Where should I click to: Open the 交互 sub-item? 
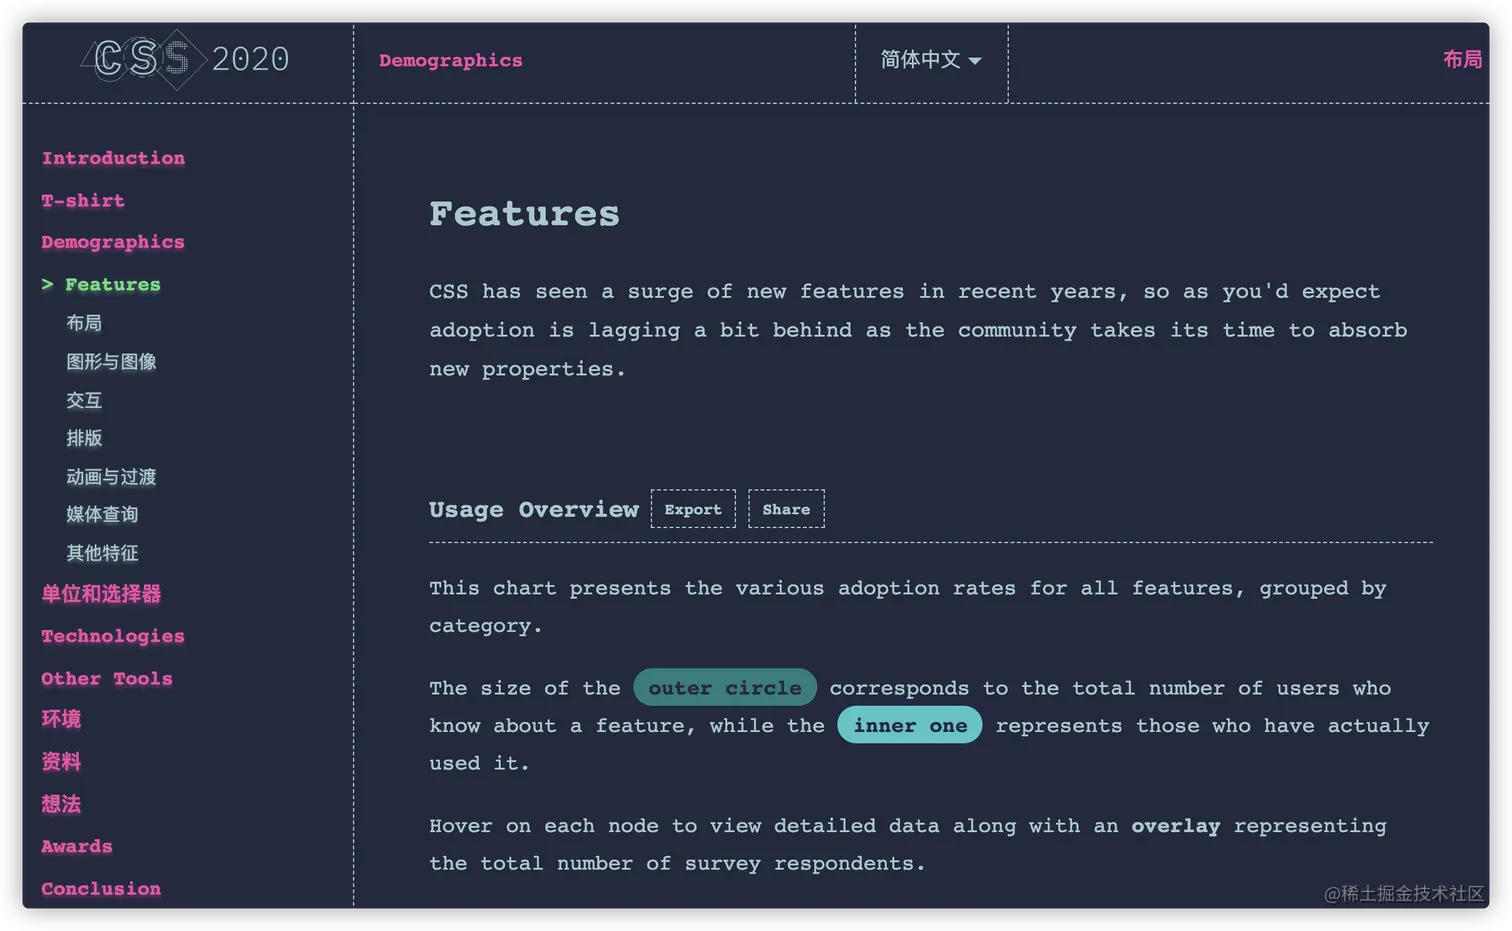84,401
